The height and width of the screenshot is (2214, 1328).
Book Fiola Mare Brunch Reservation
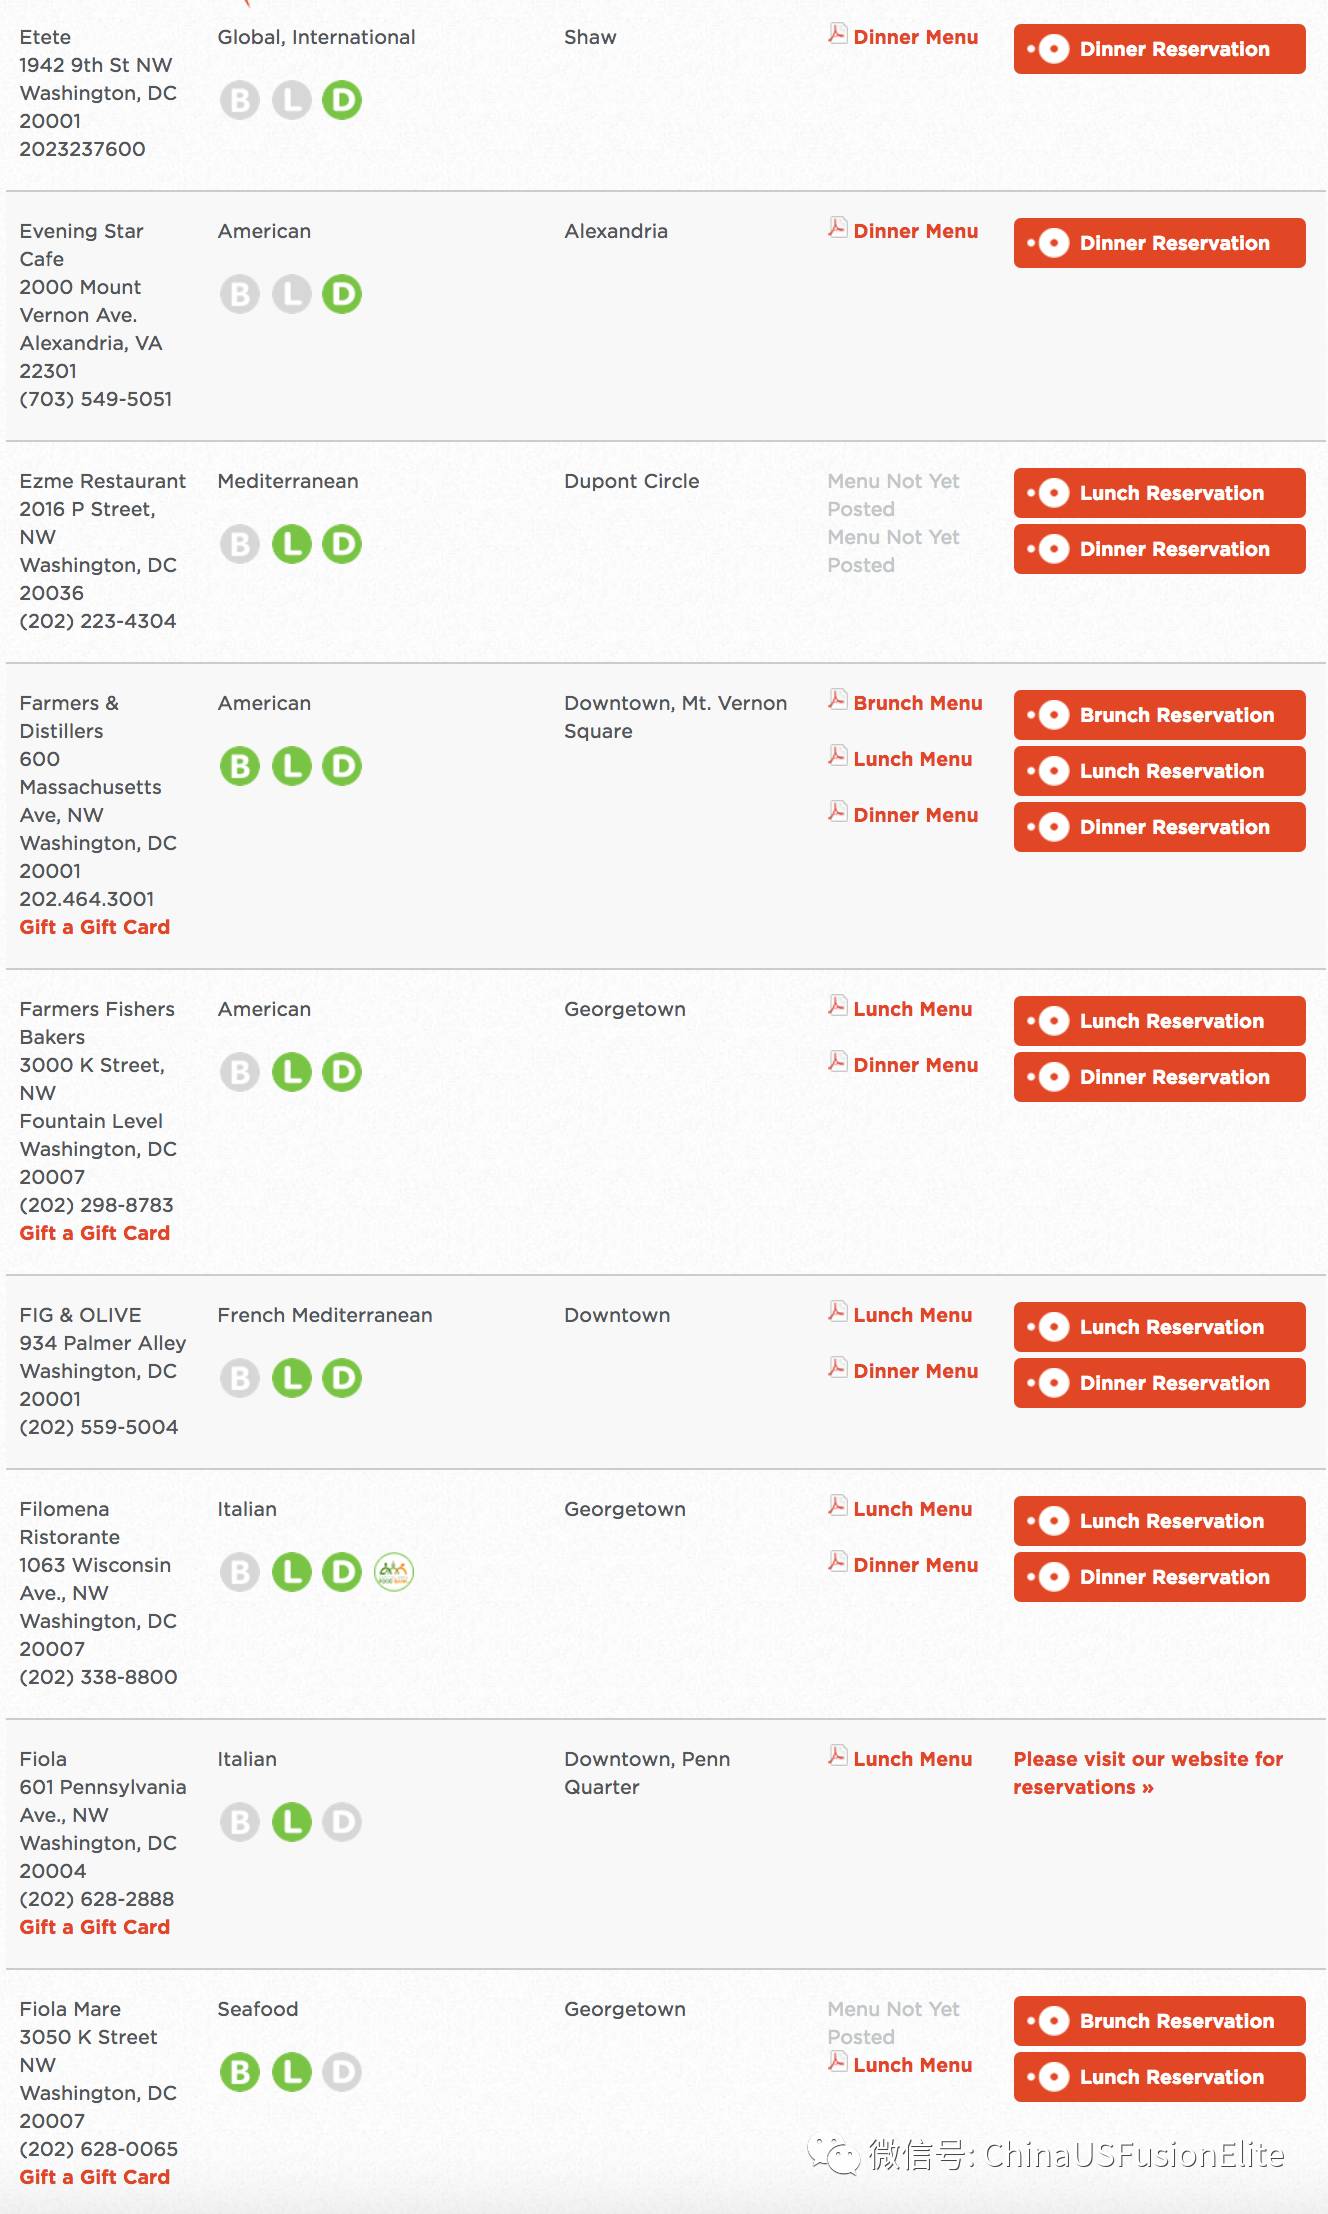[1160, 2021]
